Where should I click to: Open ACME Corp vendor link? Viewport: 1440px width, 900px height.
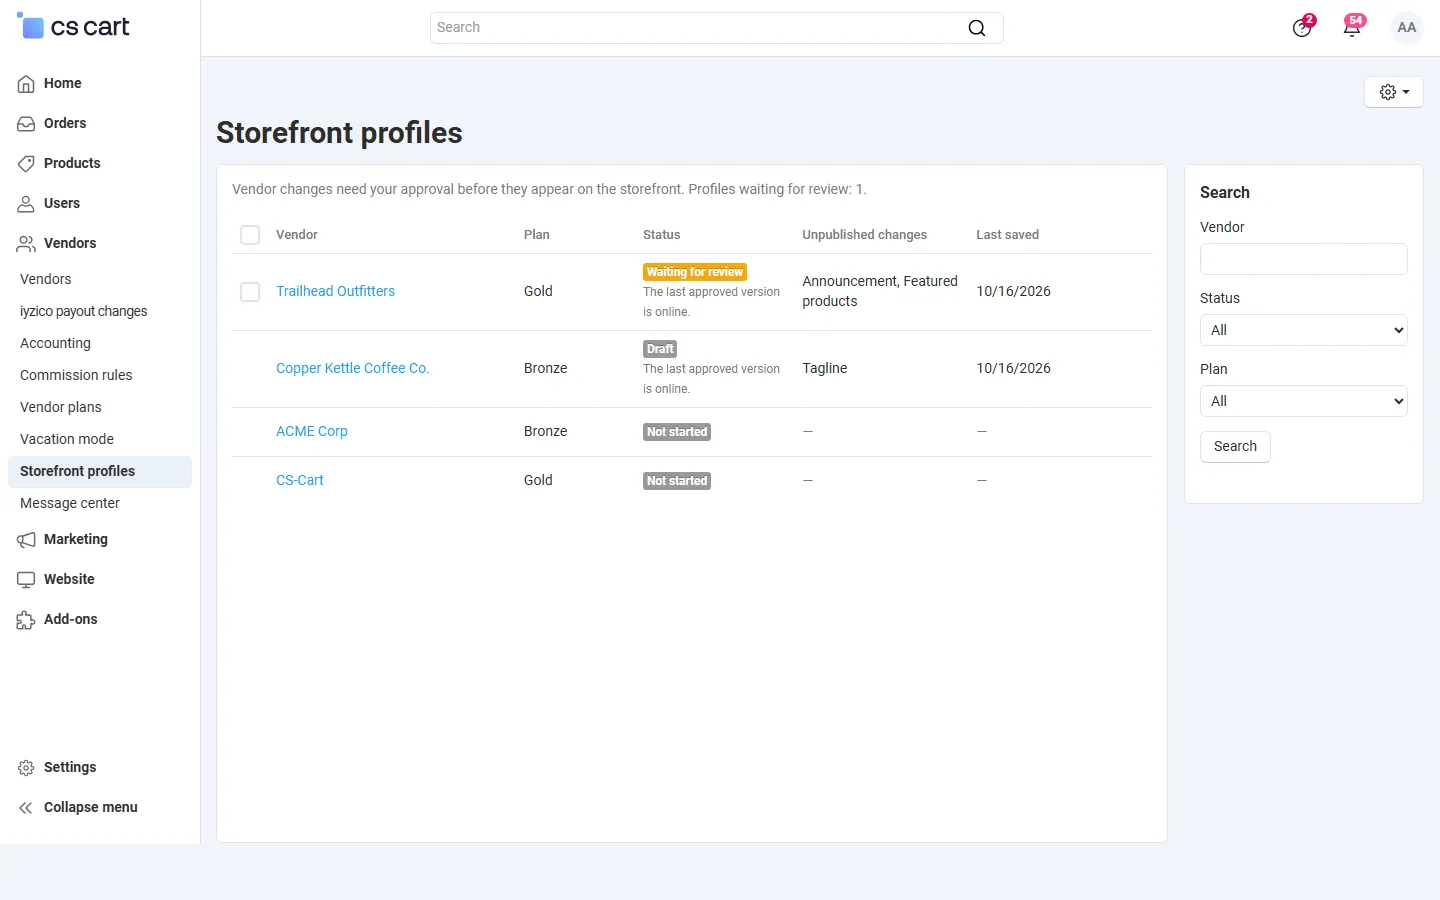coord(312,431)
